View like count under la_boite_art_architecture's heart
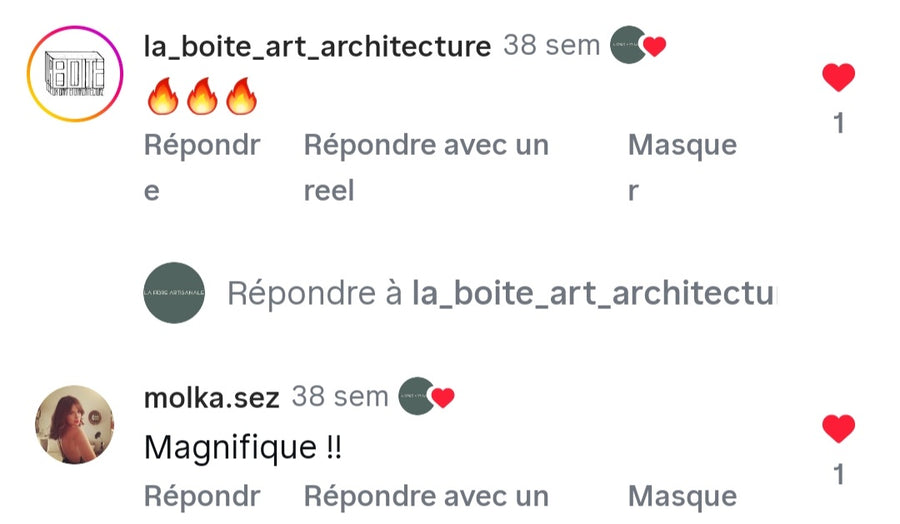 tap(838, 123)
